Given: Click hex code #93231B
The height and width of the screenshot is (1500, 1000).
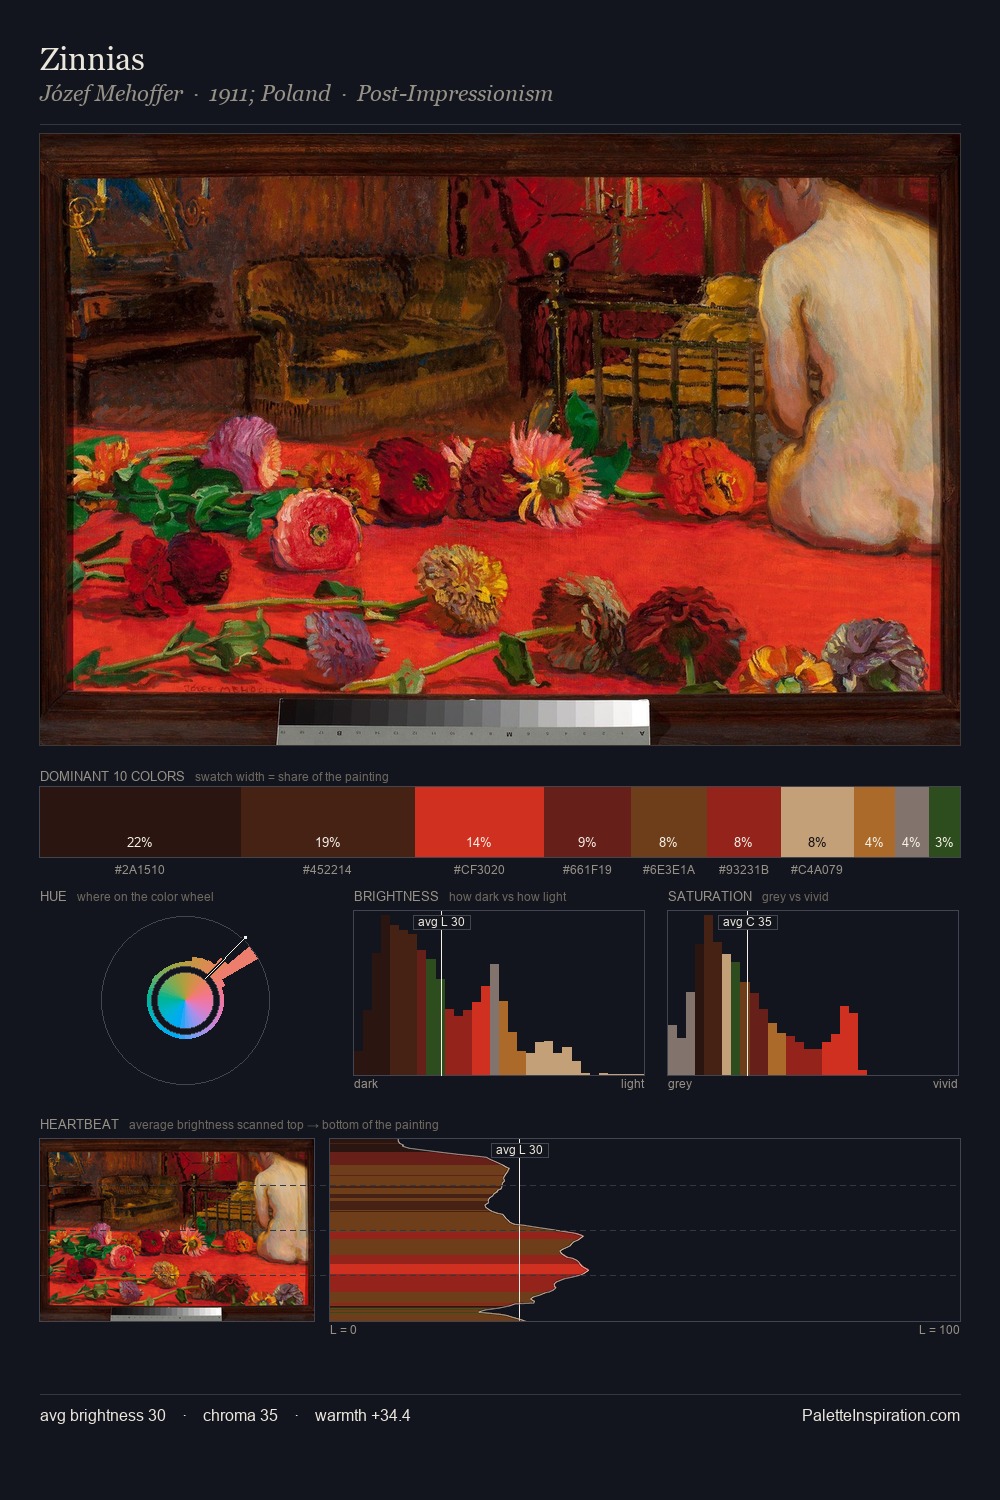Looking at the screenshot, I should coord(743,870).
